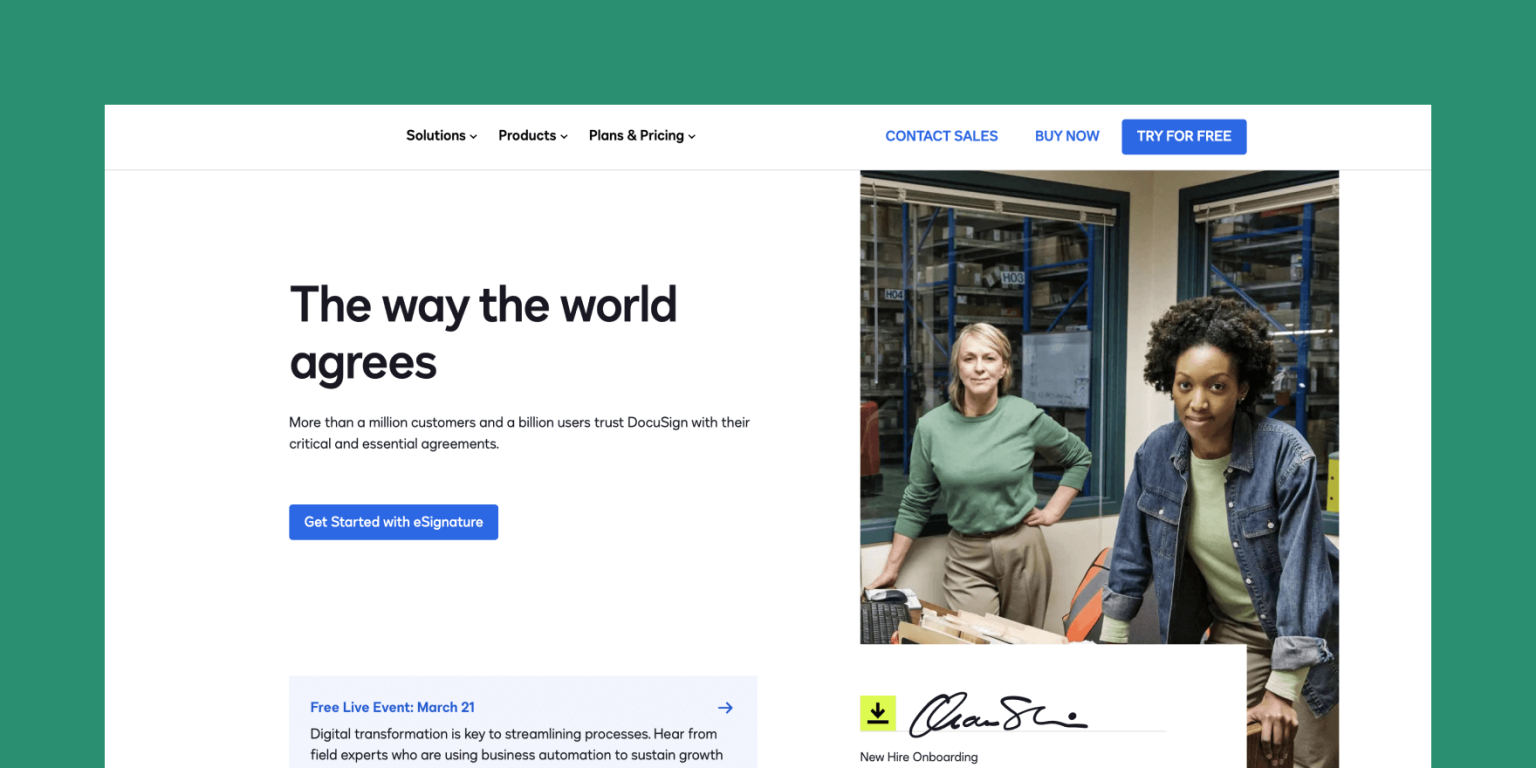Viewport: 1536px width, 768px height.
Task: Click the download icon next to the signature
Action: pos(877,713)
